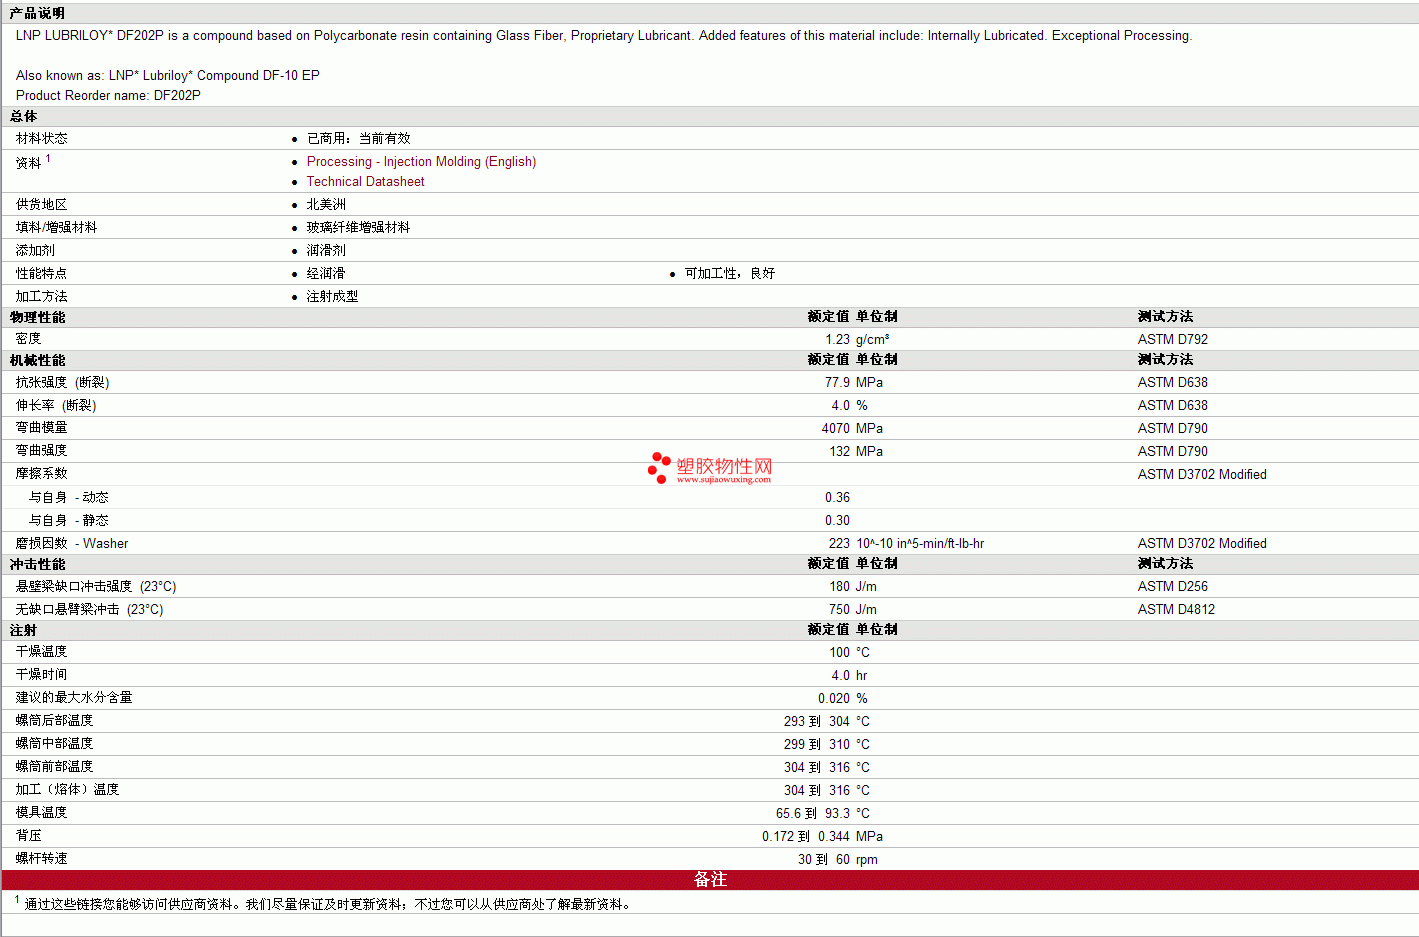This screenshot has width=1419, height=937.
Task: Click the 可加工性，良好 feature entry
Action: [x=730, y=274]
